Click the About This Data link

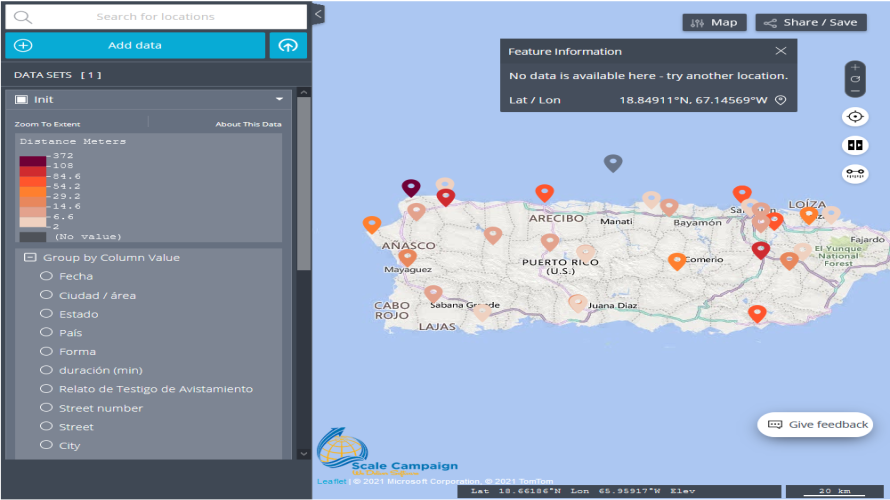coord(248,124)
